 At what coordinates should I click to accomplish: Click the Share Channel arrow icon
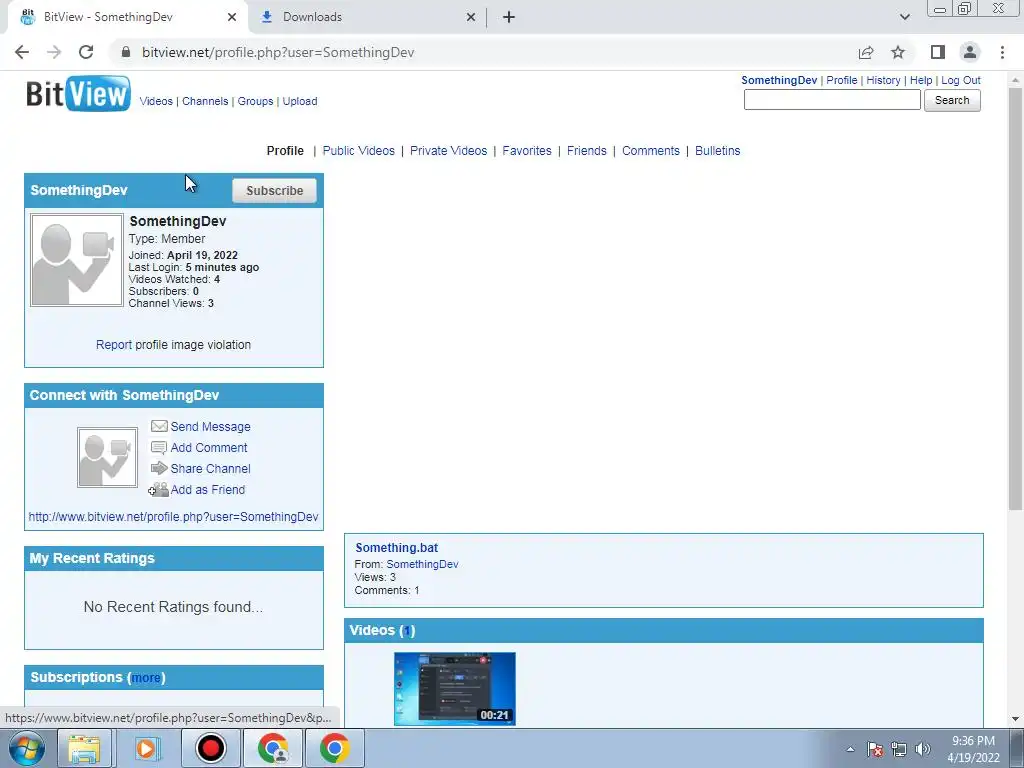(x=159, y=468)
